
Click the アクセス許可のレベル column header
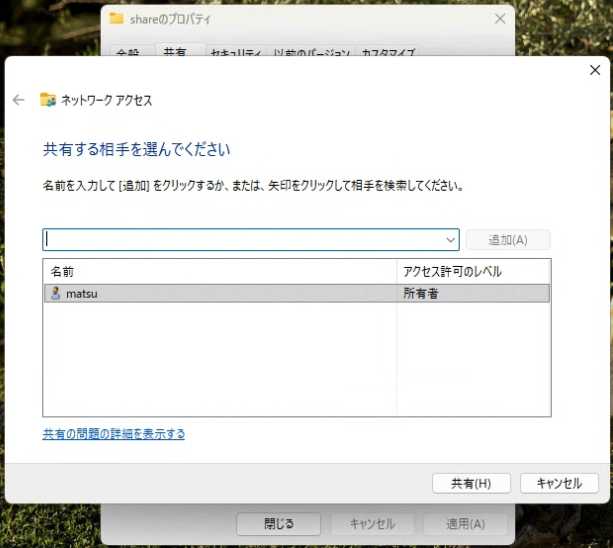(473, 271)
